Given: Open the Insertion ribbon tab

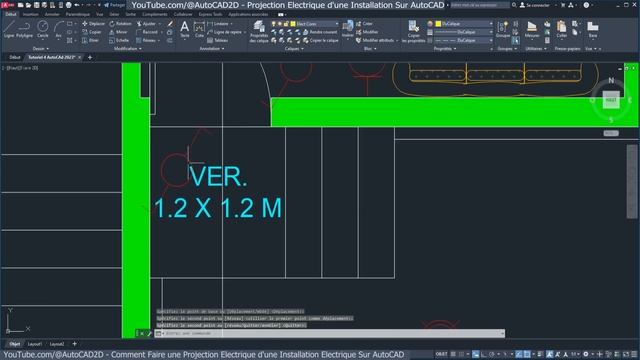Looking at the screenshot, I should coord(31,14).
